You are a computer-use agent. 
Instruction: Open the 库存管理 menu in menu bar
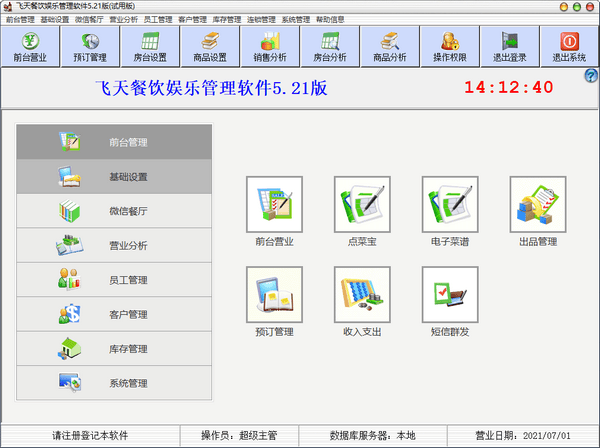(x=227, y=19)
